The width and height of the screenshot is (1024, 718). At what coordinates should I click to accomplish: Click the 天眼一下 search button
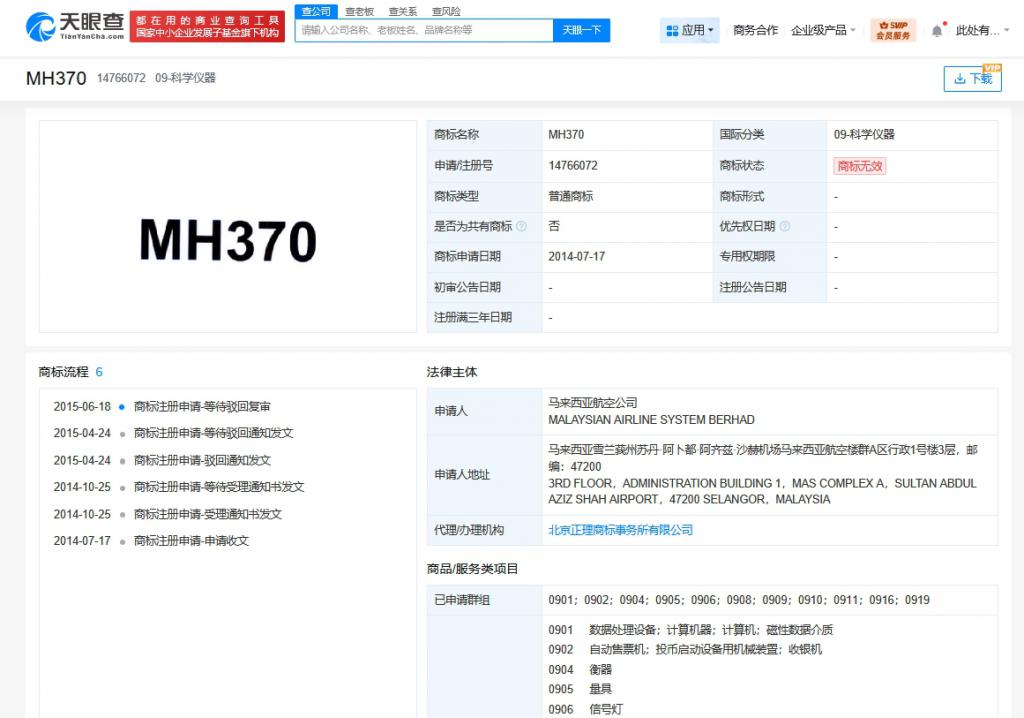(582, 31)
